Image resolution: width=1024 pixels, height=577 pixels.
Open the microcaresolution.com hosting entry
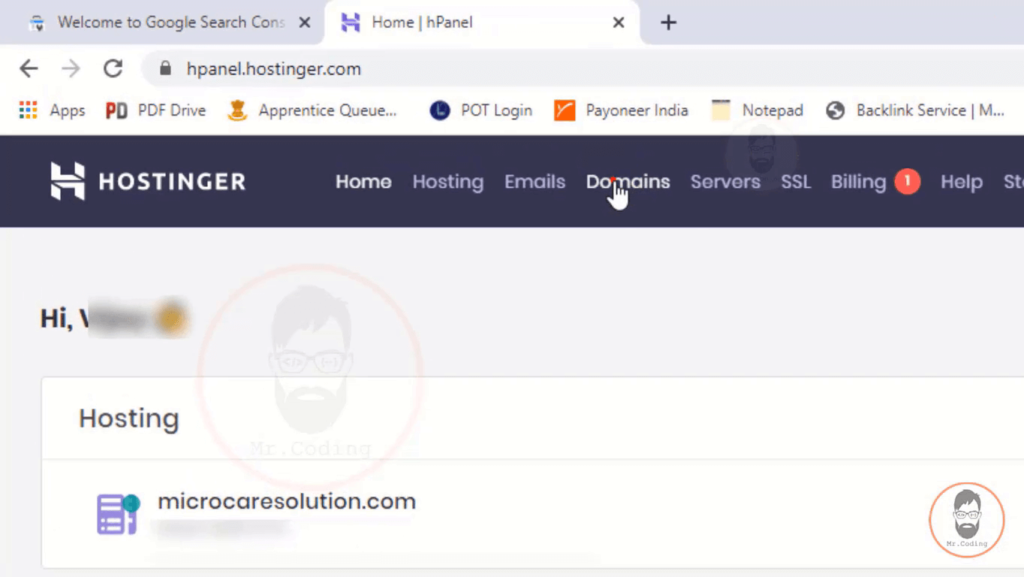pos(287,501)
